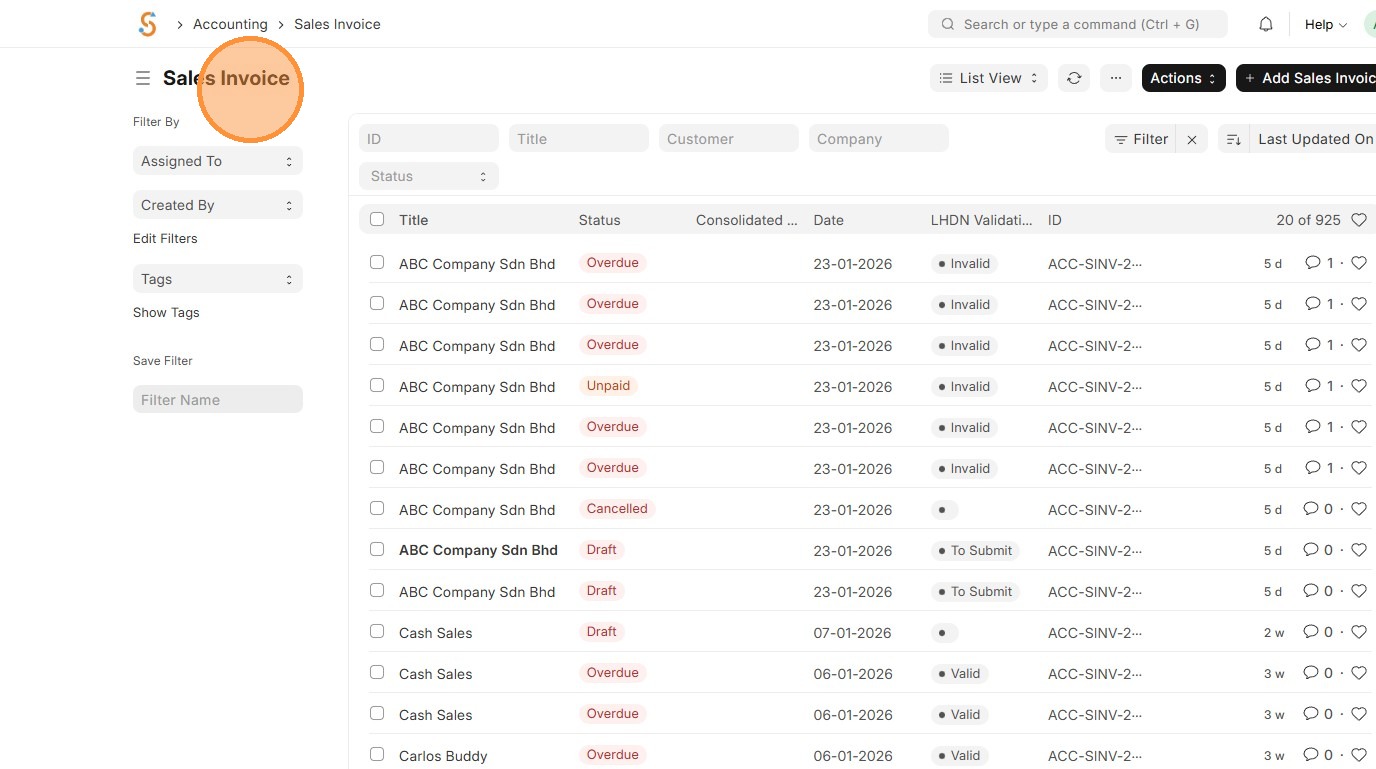
Task: Expand the Status filter dropdown
Action: pos(428,176)
